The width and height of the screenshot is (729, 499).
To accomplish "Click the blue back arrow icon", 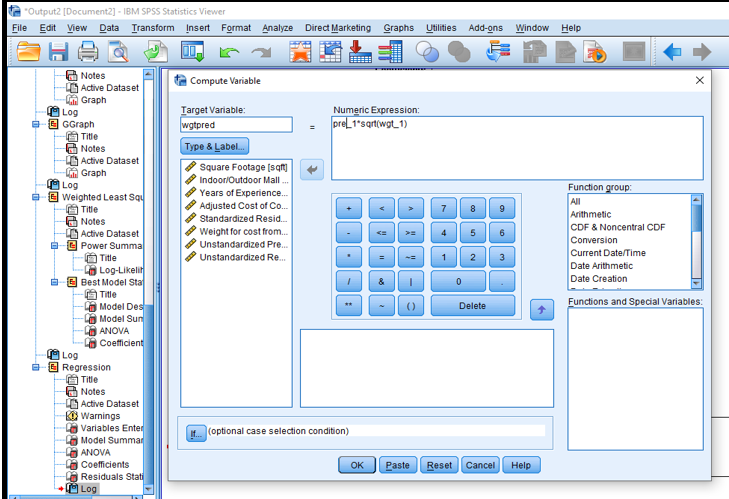I will point(673,51).
